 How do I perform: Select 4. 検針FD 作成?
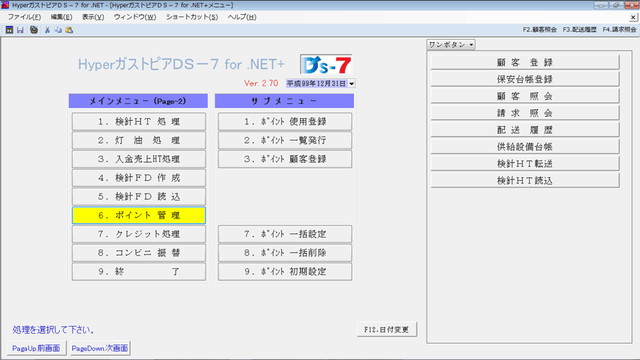pos(139,178)
